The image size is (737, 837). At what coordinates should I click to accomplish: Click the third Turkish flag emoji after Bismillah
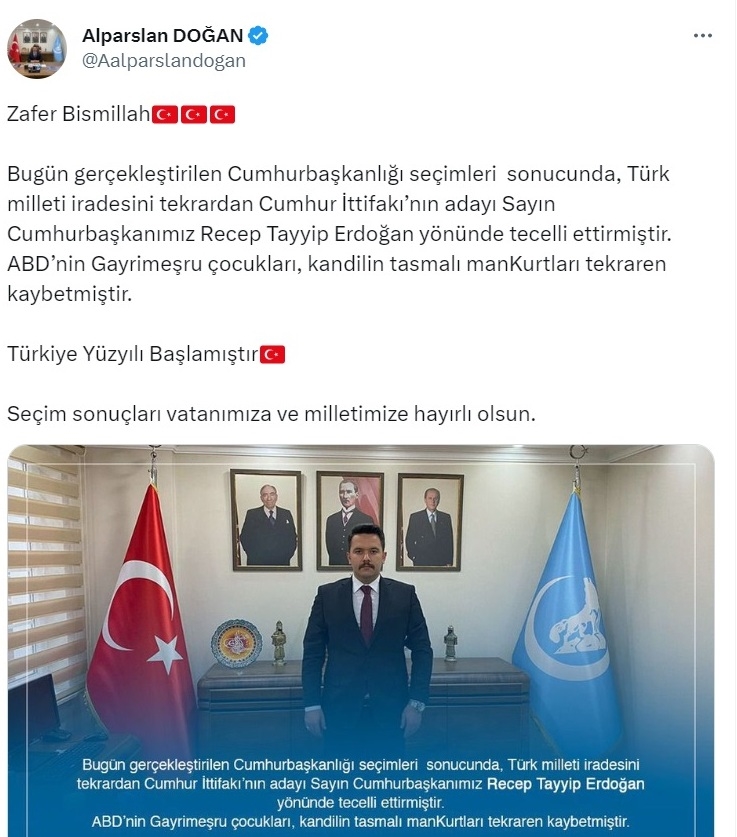point(223,114)
